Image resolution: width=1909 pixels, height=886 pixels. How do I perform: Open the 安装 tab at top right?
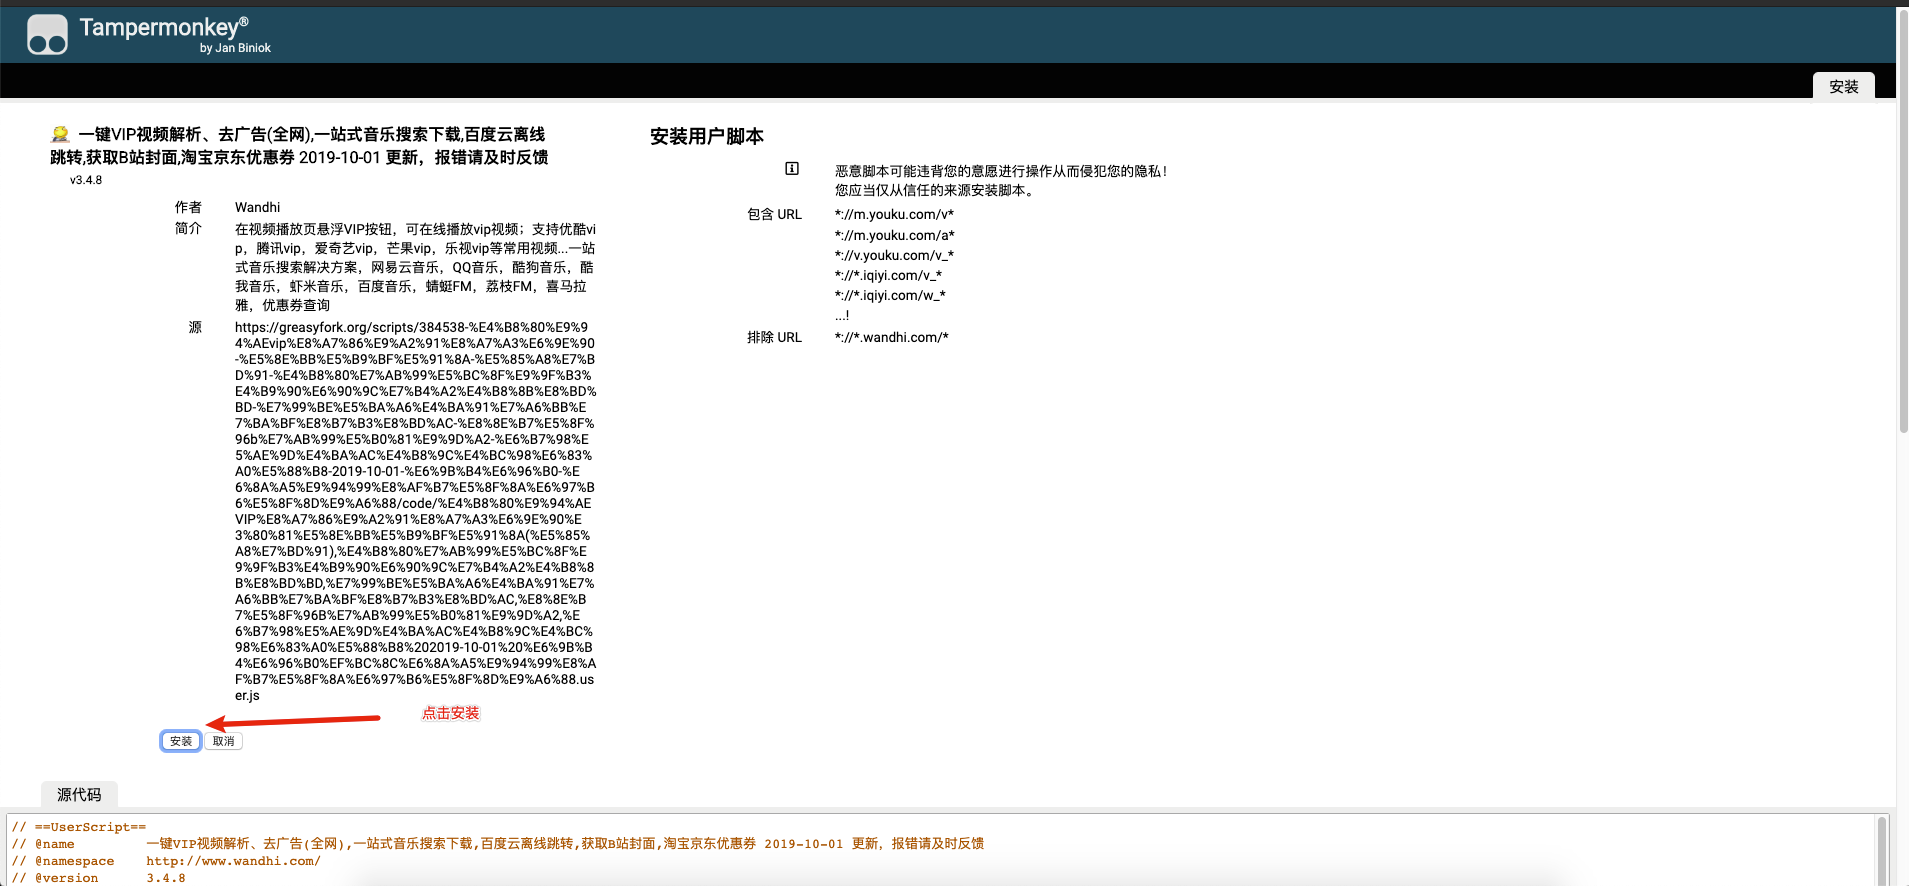pyautogui.click(x=1843, y=86)
